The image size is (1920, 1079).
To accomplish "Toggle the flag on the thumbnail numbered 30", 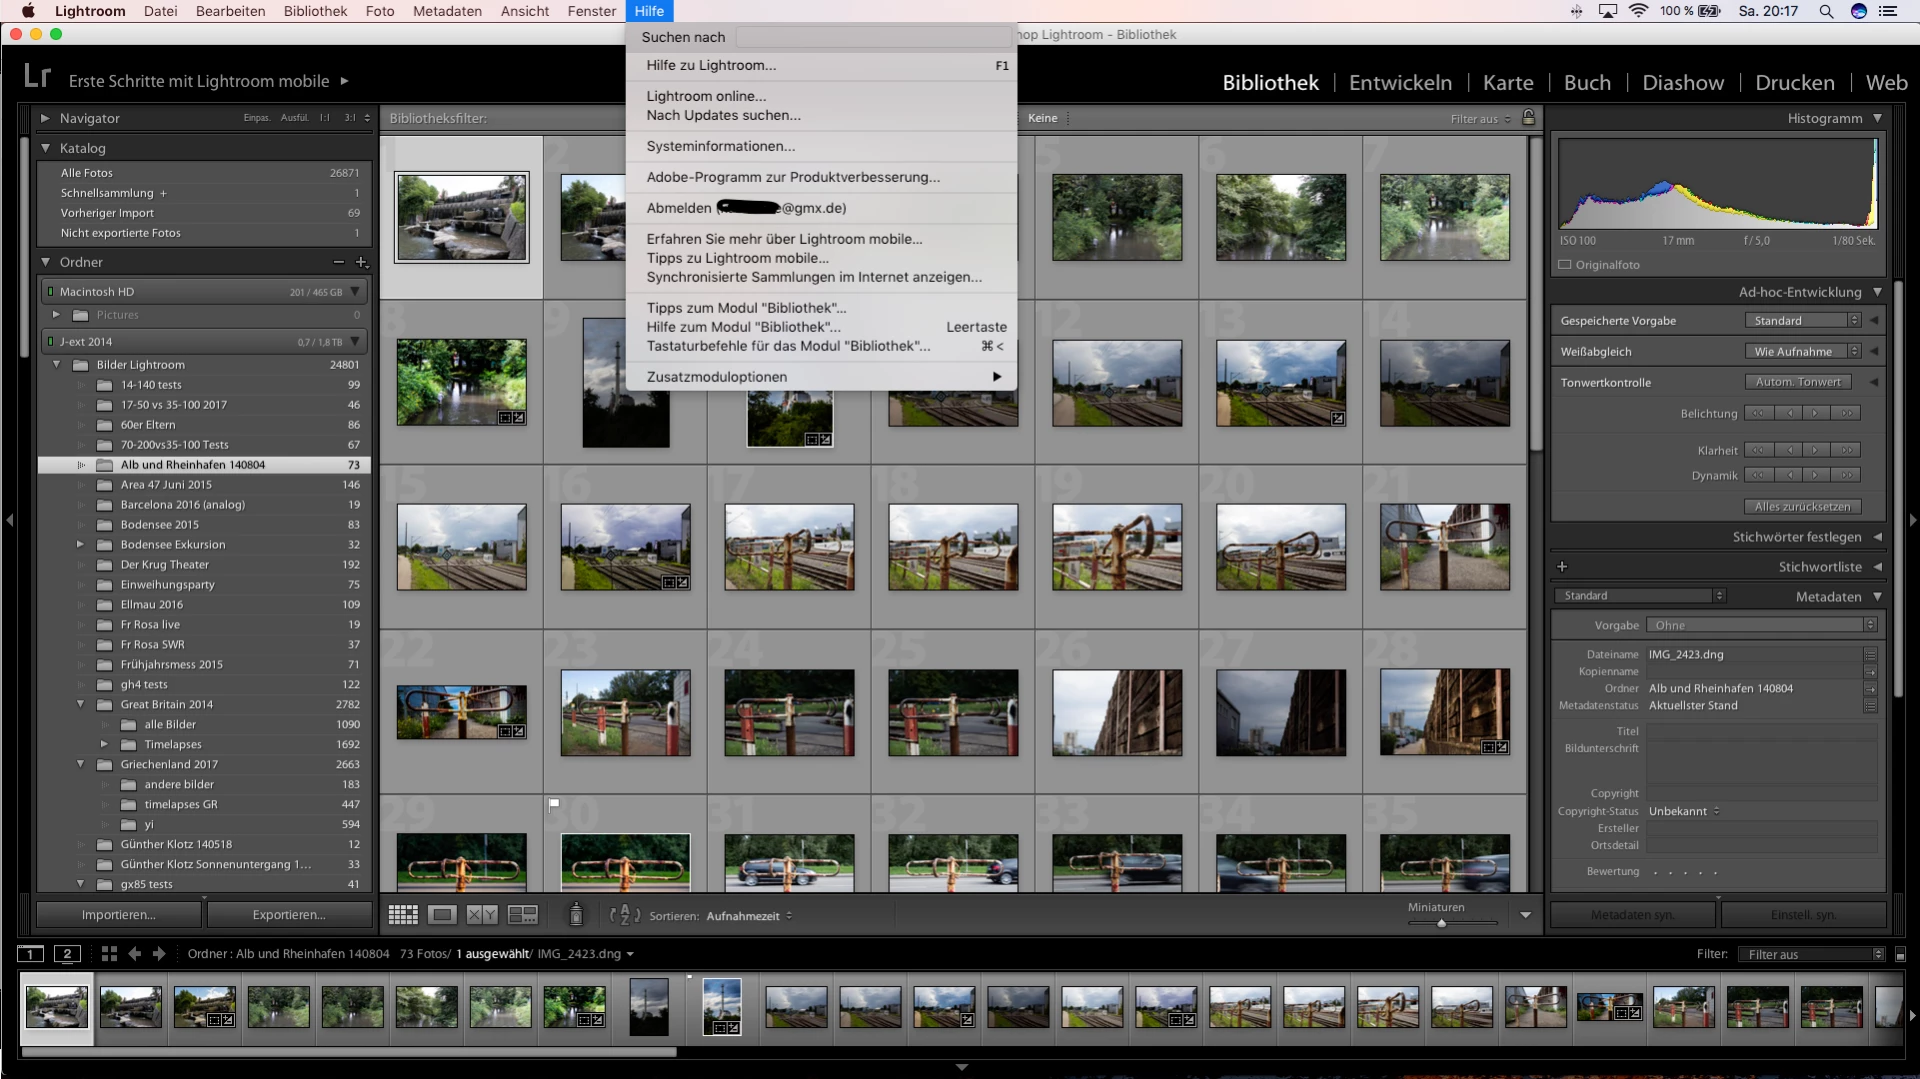I will click(x=554, y=804).
